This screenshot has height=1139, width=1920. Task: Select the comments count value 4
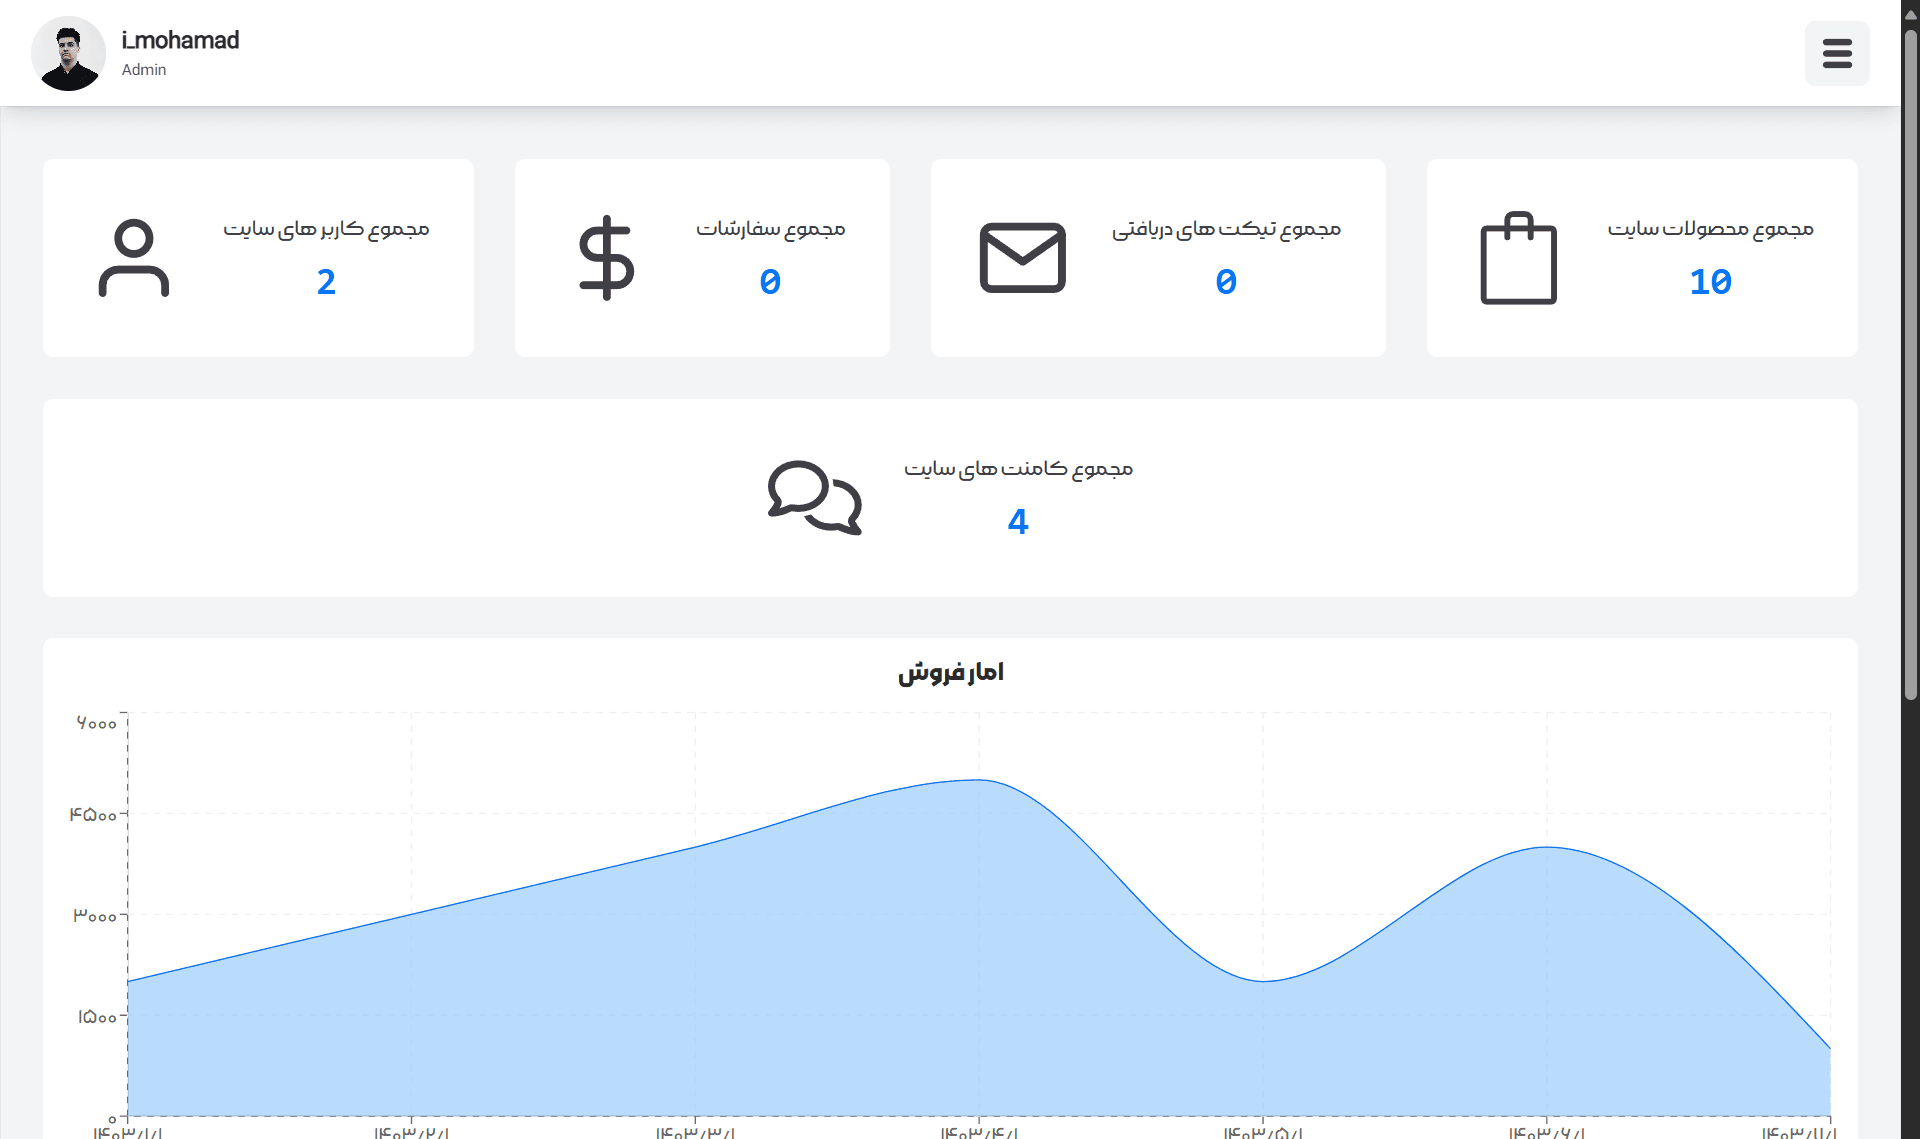1018,522
